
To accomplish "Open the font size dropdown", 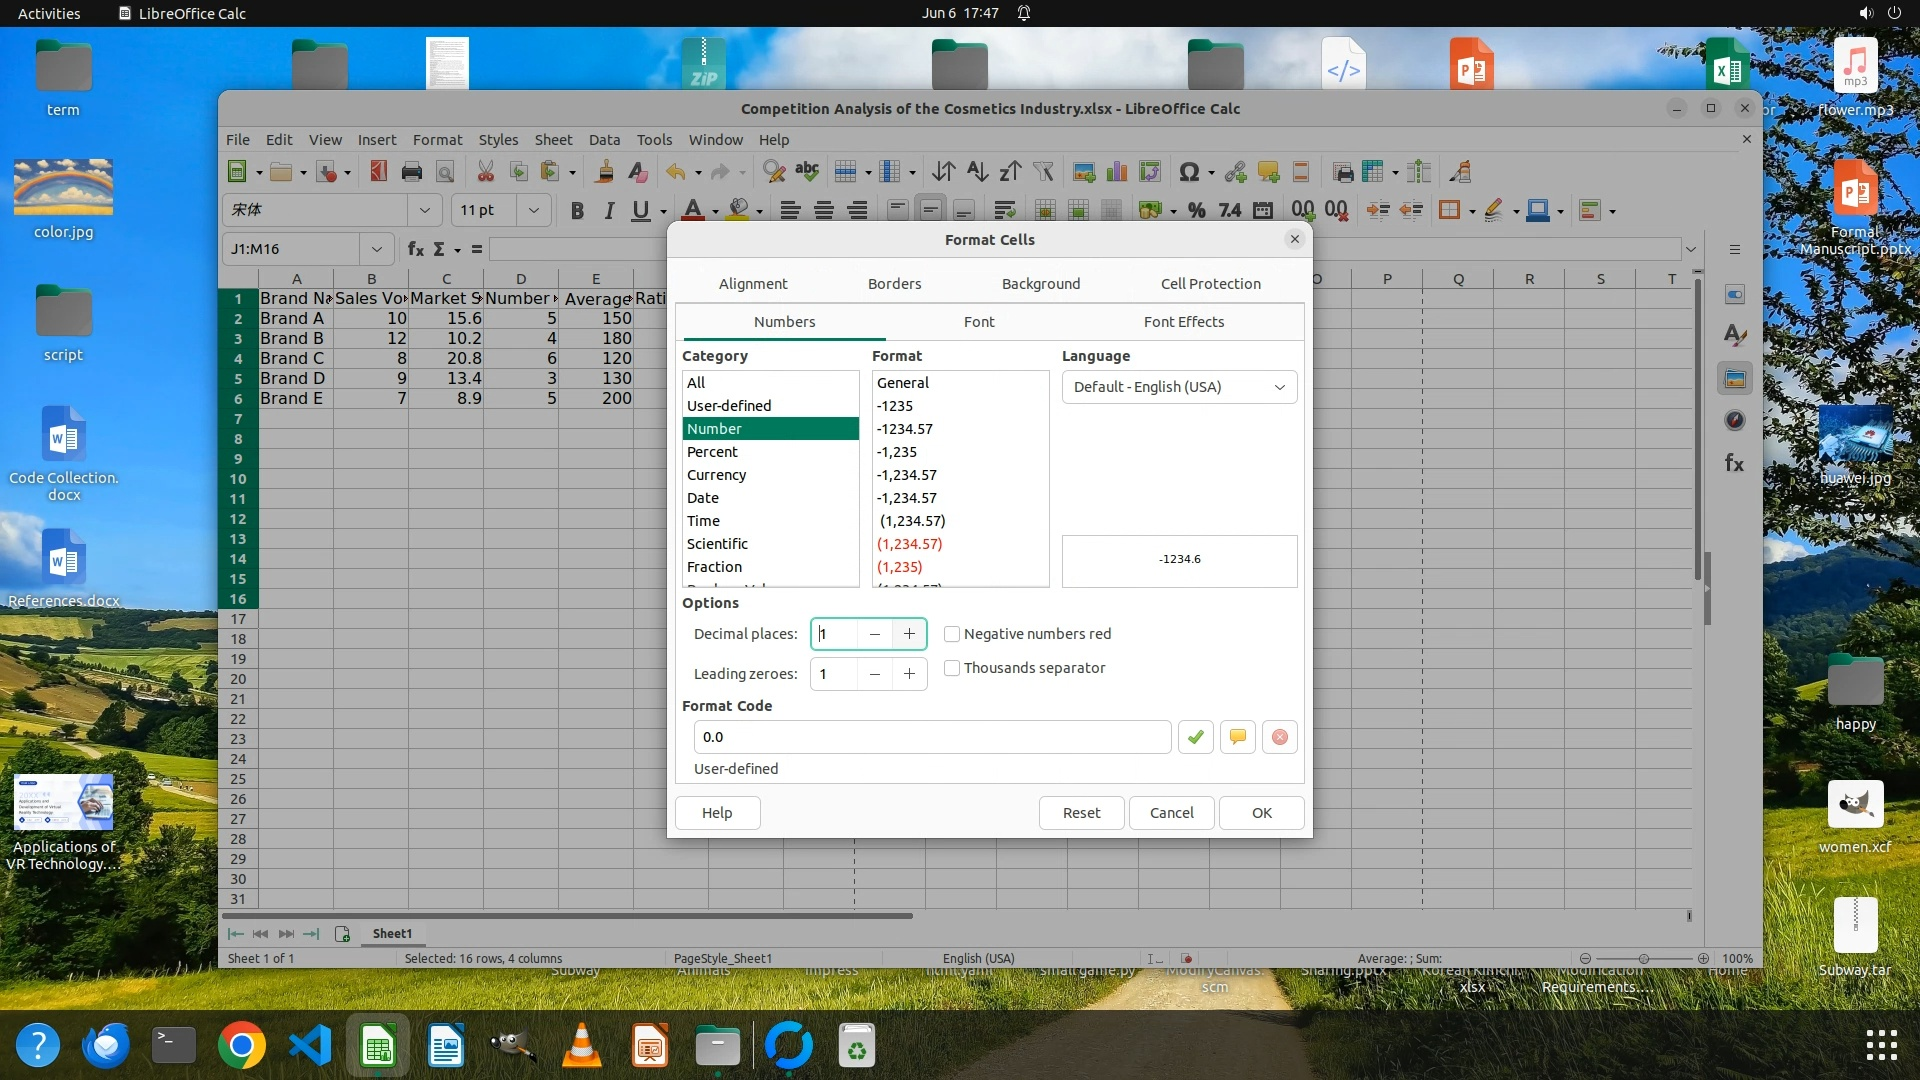I will click(533, 210).
